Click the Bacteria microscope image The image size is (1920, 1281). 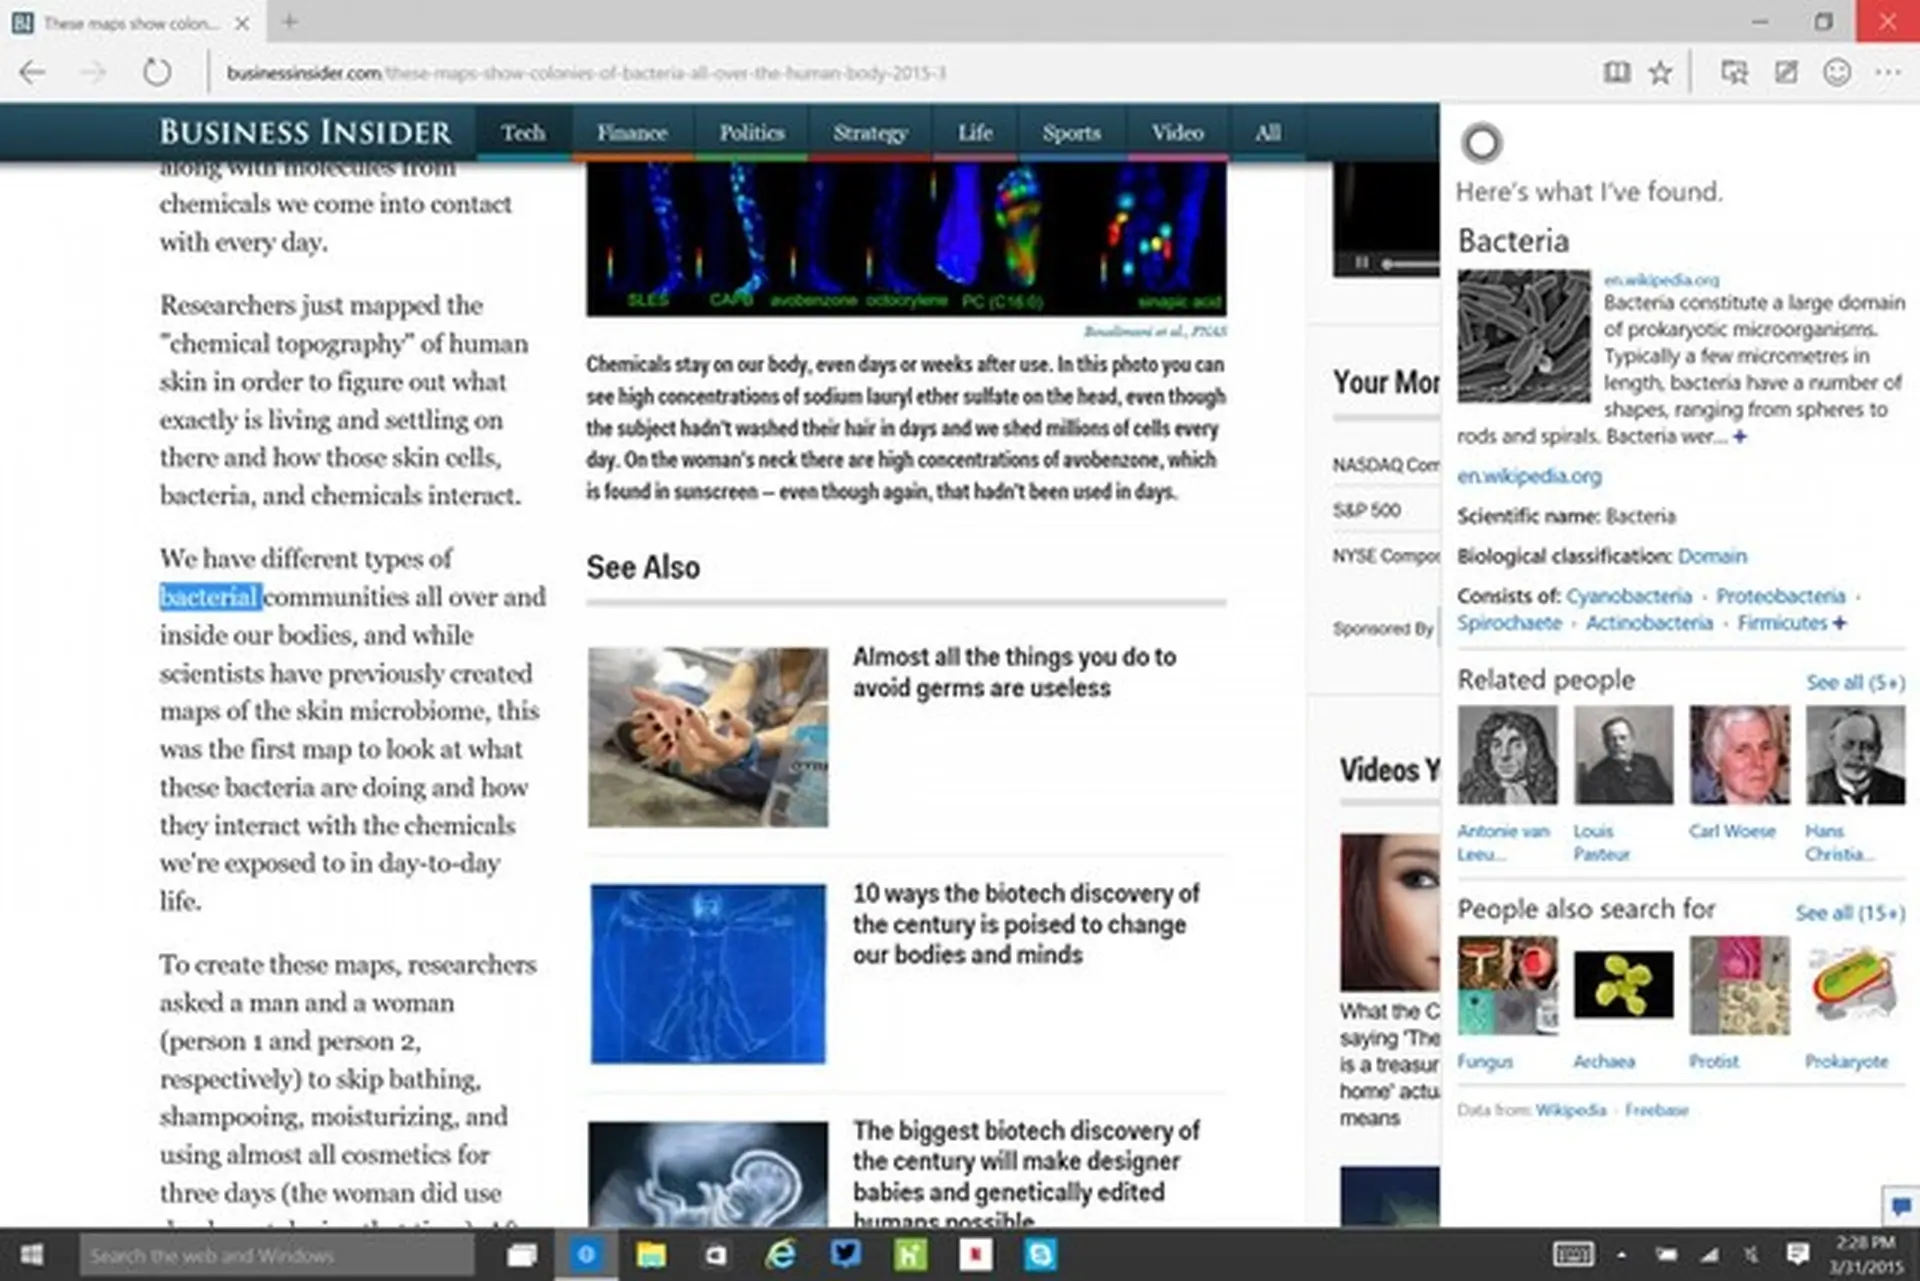[x=1524, y=336]
